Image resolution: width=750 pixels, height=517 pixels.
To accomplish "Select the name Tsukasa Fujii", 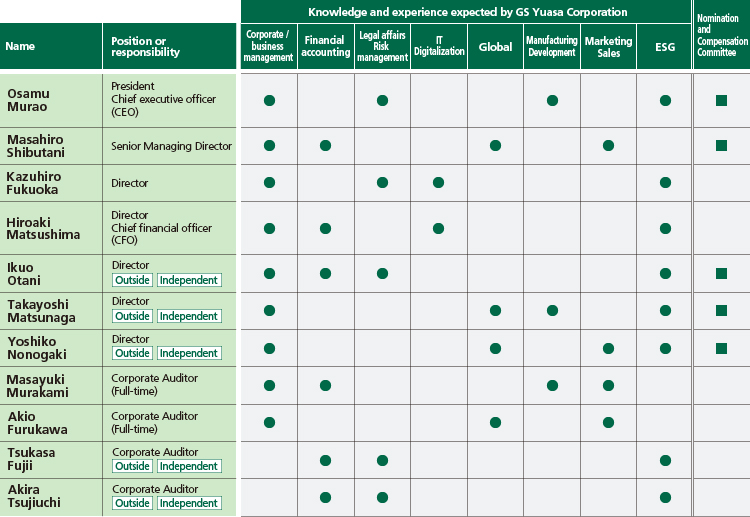I will coord(31,459).
